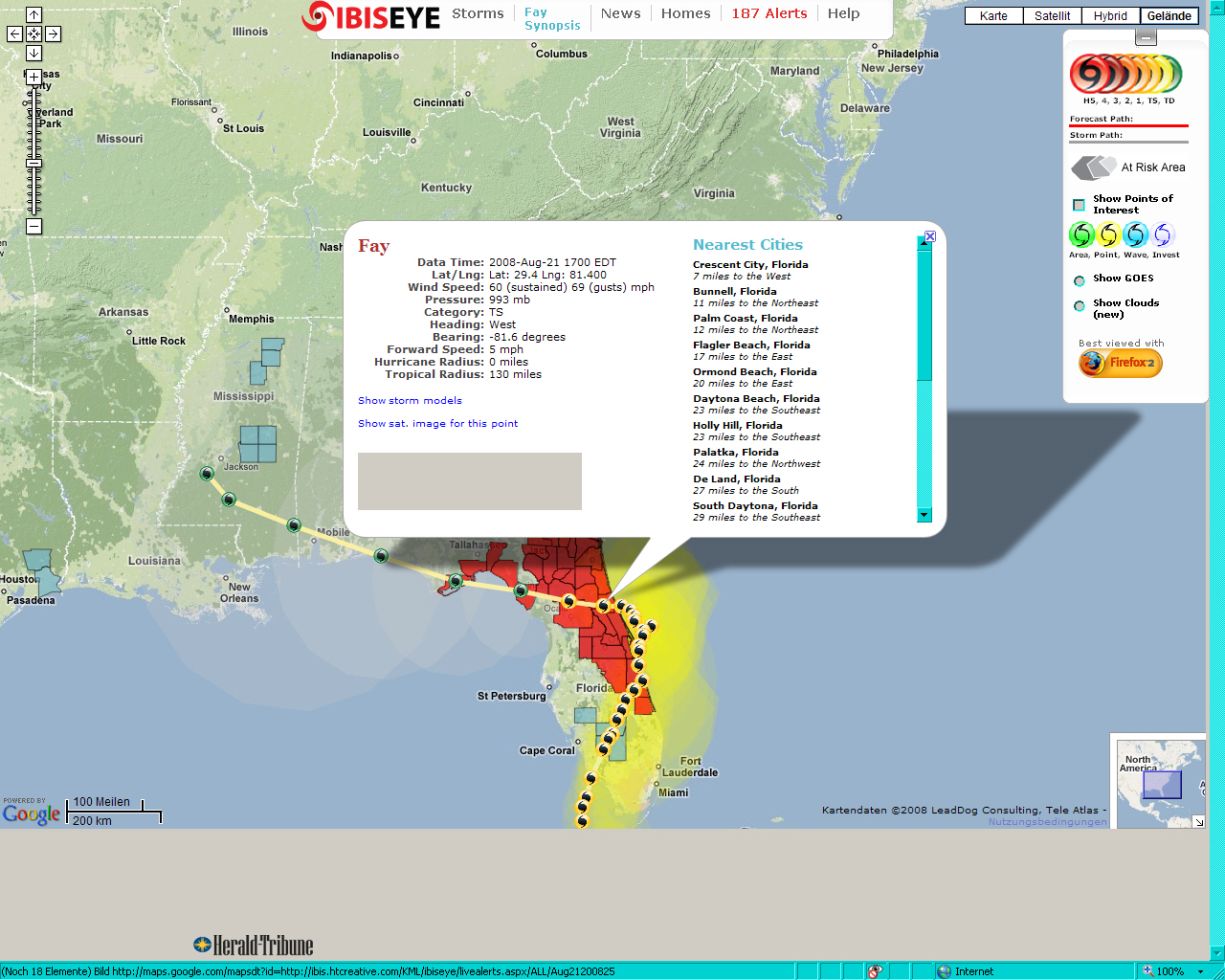
Task: Click Crescent City, Florida in city list
Action: click(x=750, y=265)
